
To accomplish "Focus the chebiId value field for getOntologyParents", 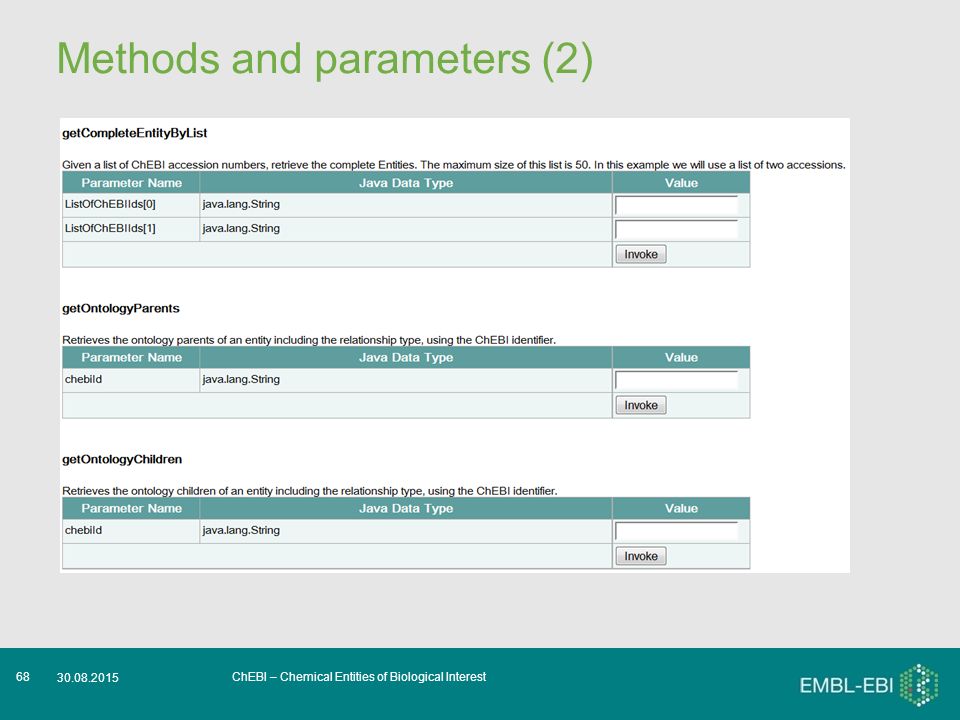I will [x=676, y=380].
